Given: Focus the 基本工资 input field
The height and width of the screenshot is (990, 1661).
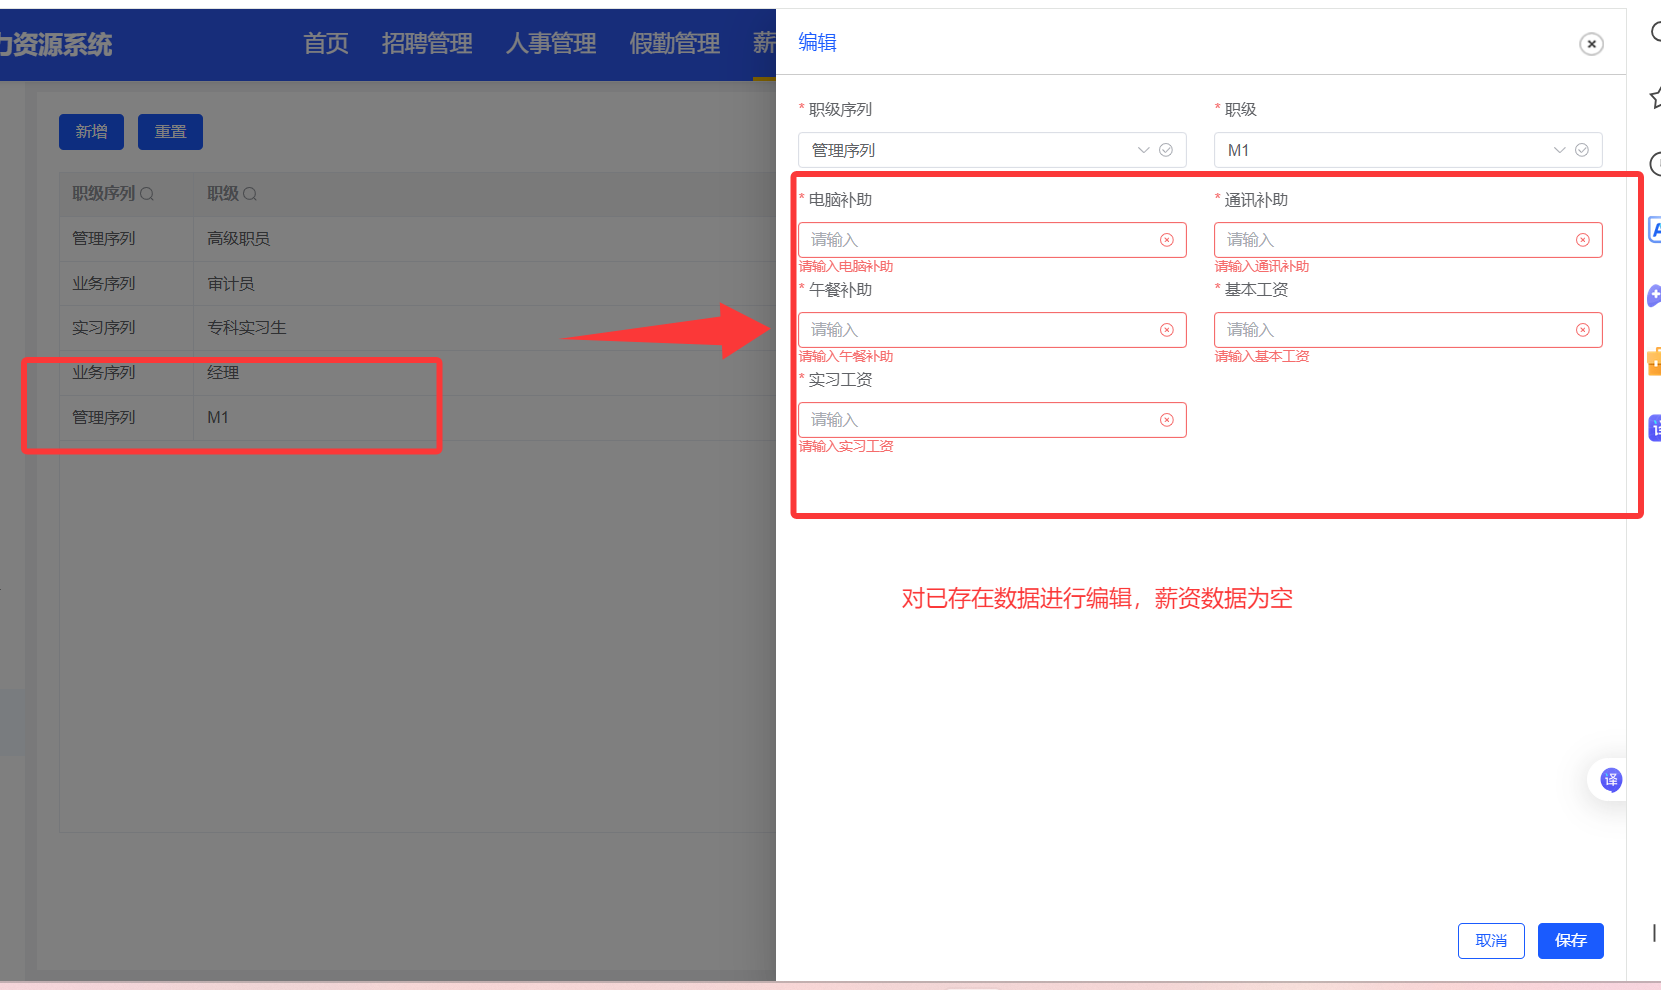Looking at the screenshot, I should point(1408,330).
